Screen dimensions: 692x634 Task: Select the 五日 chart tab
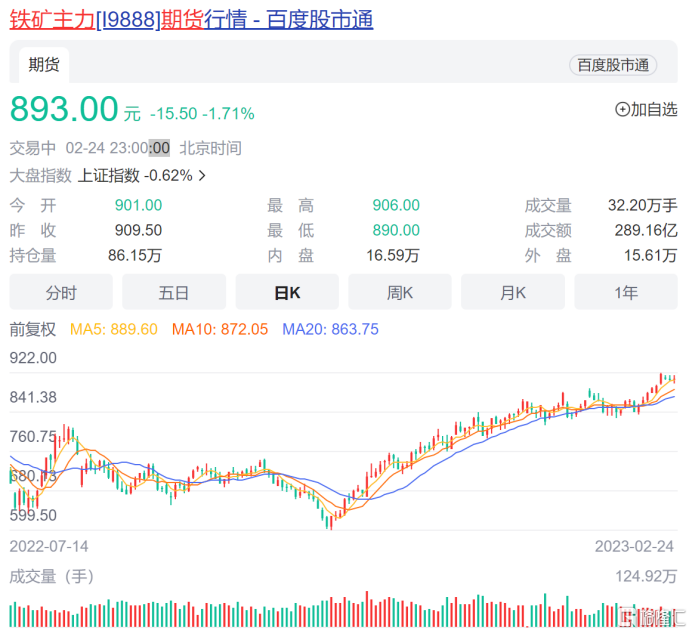point(174,293)
